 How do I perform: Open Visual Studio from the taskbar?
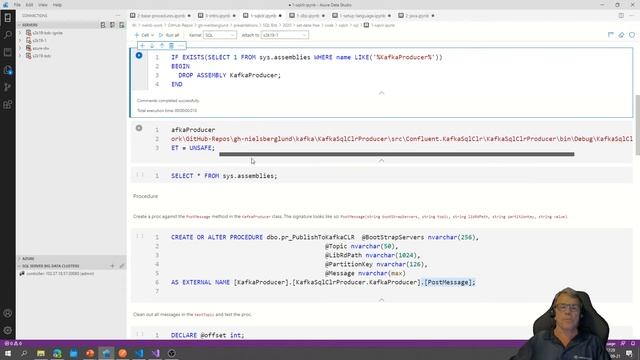coord(156,353)
